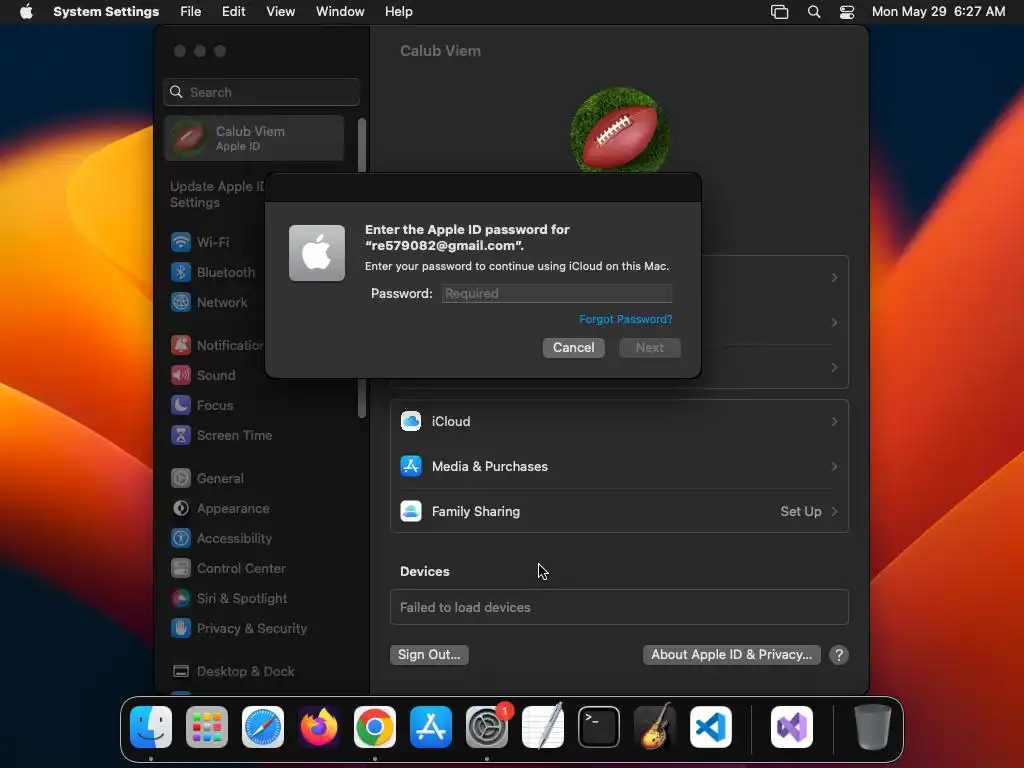Open the System Settings app menu
Viewport: 1024px width, 768px height.
pos(106,12)
